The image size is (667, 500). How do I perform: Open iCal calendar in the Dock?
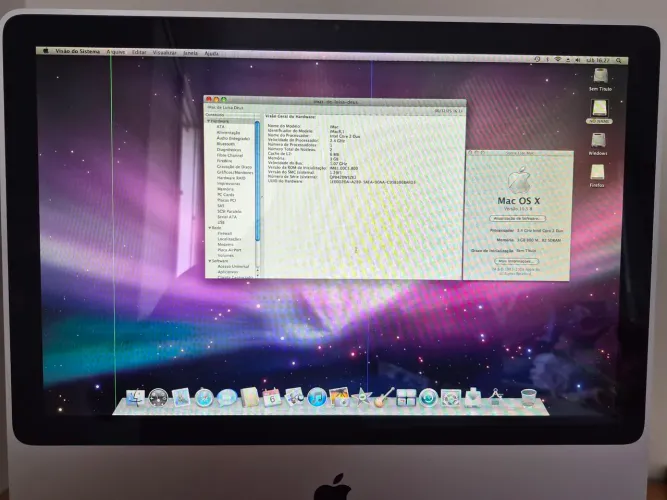272,397
